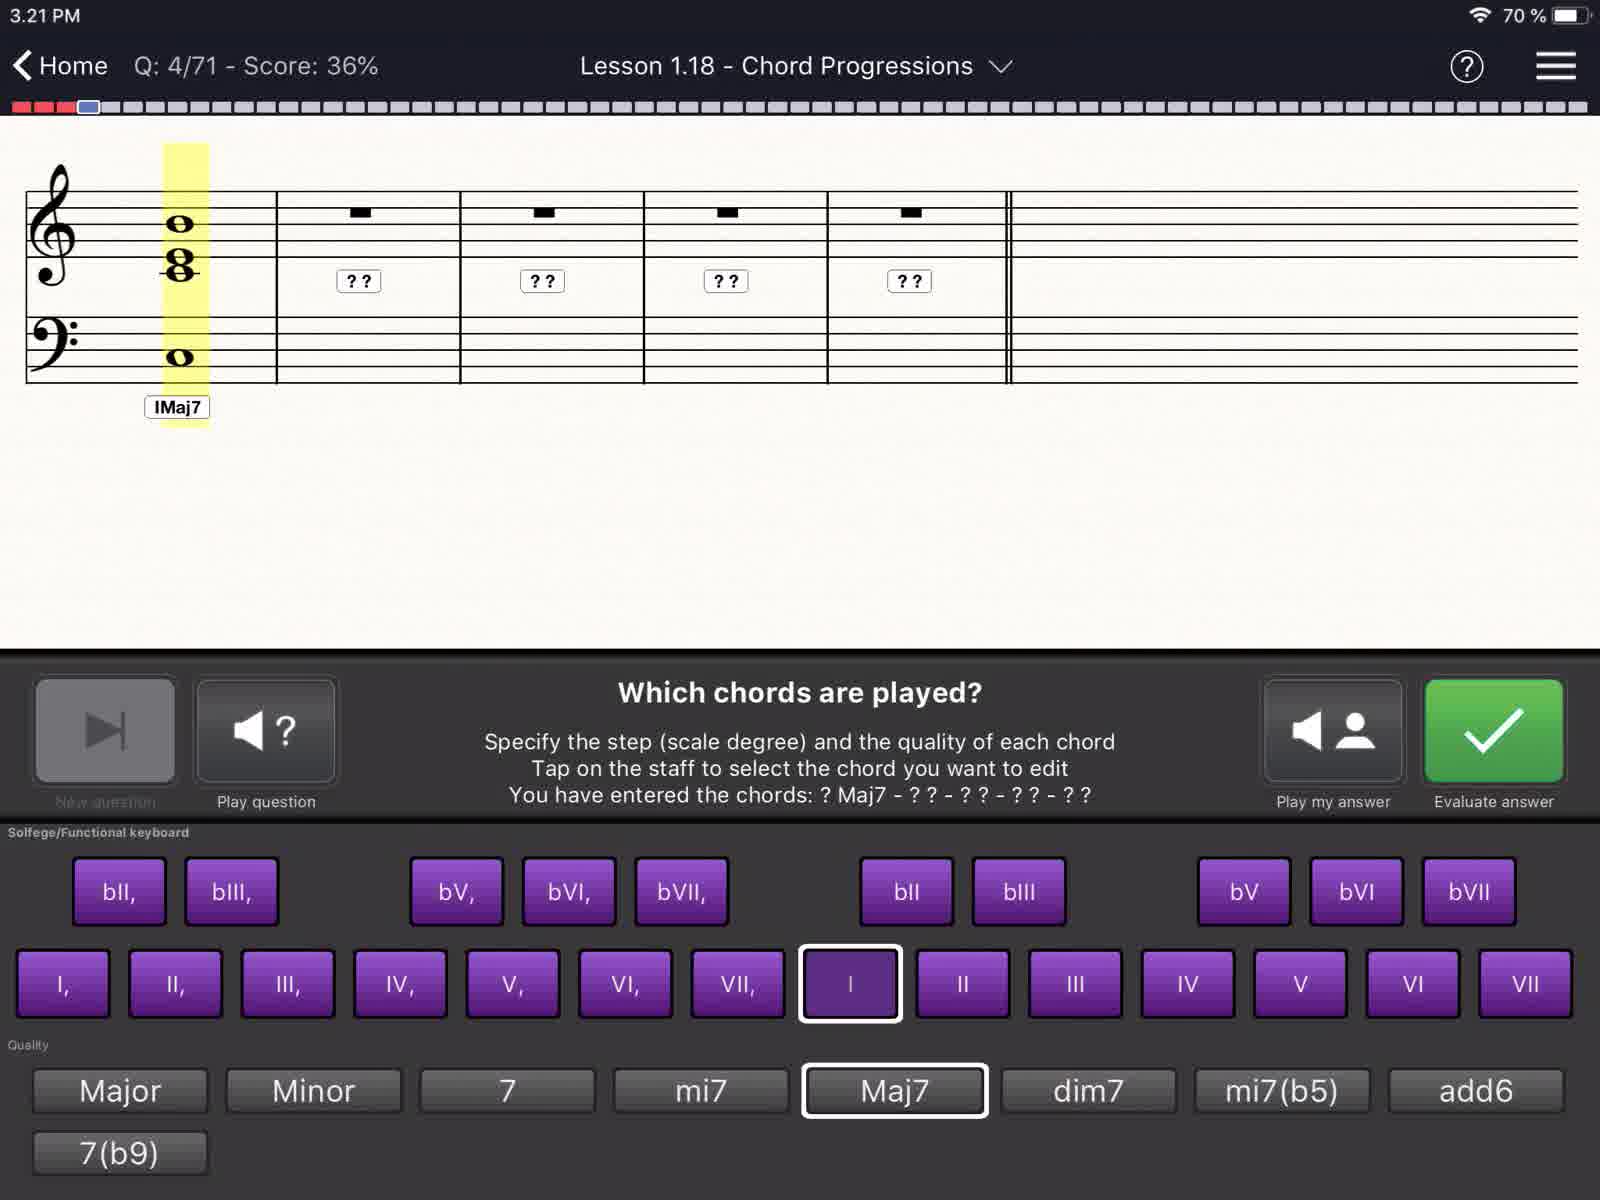Play my answer speaker button
The width and height of the screenshot is (1600, 1200).
1333,731
